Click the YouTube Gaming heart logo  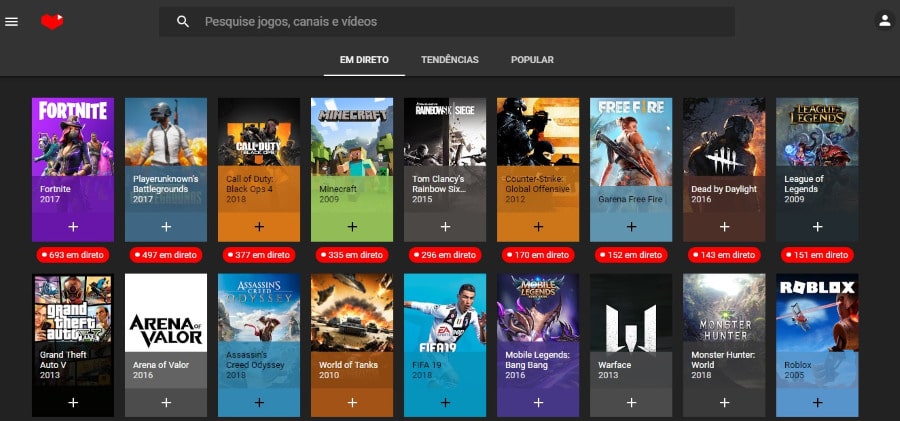click(x=52, y=21)
